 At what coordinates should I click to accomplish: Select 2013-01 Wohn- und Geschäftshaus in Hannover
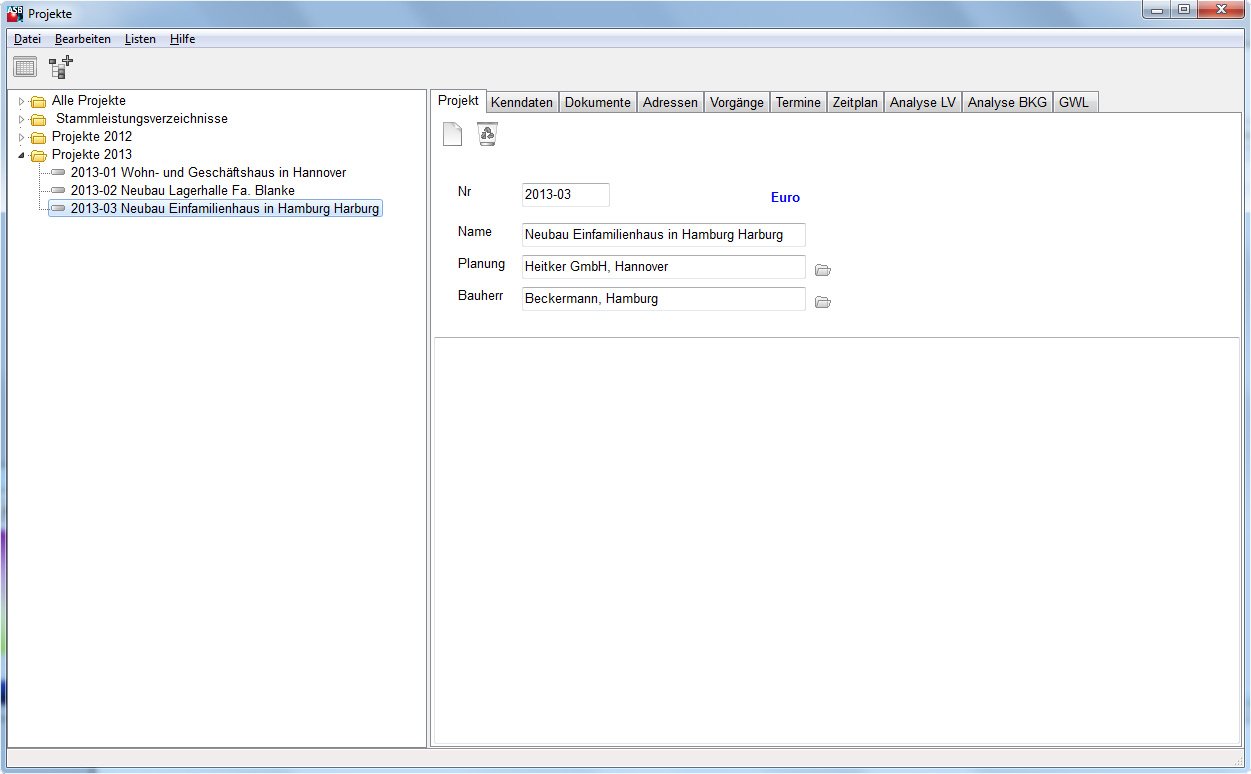coord(208,173)
